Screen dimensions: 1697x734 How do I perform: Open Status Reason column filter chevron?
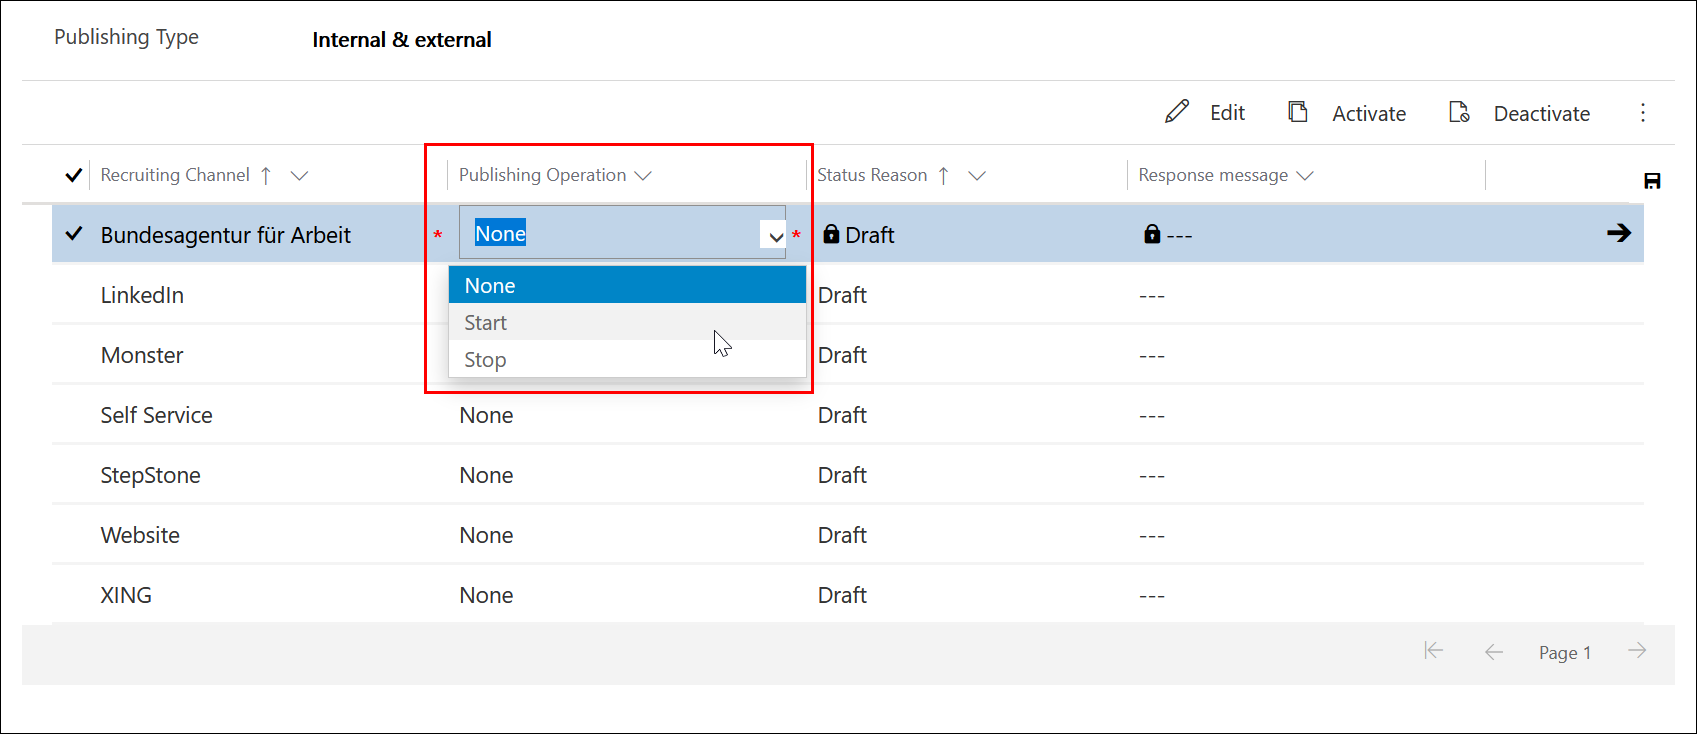tap(977, 175)
